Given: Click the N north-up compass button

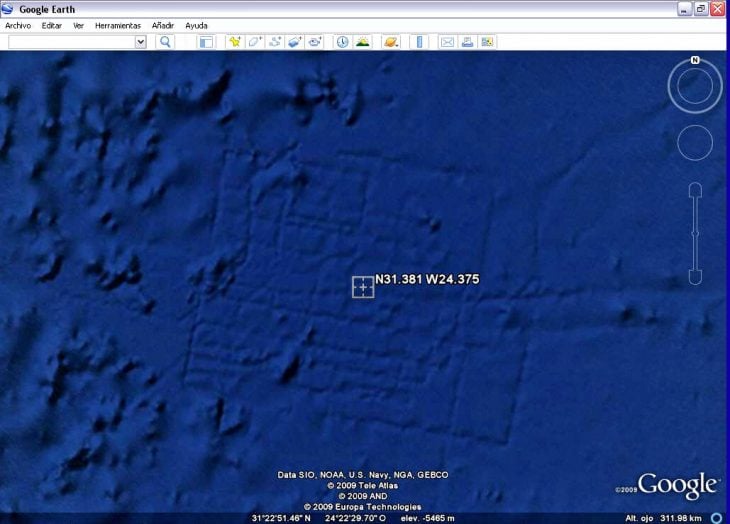Looking at the screenshot, I should [694, 61].
